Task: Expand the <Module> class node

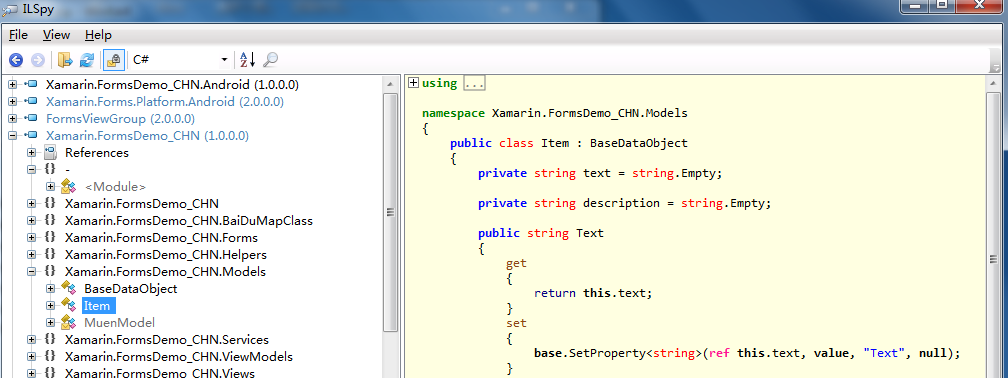Action: point(50,186)
